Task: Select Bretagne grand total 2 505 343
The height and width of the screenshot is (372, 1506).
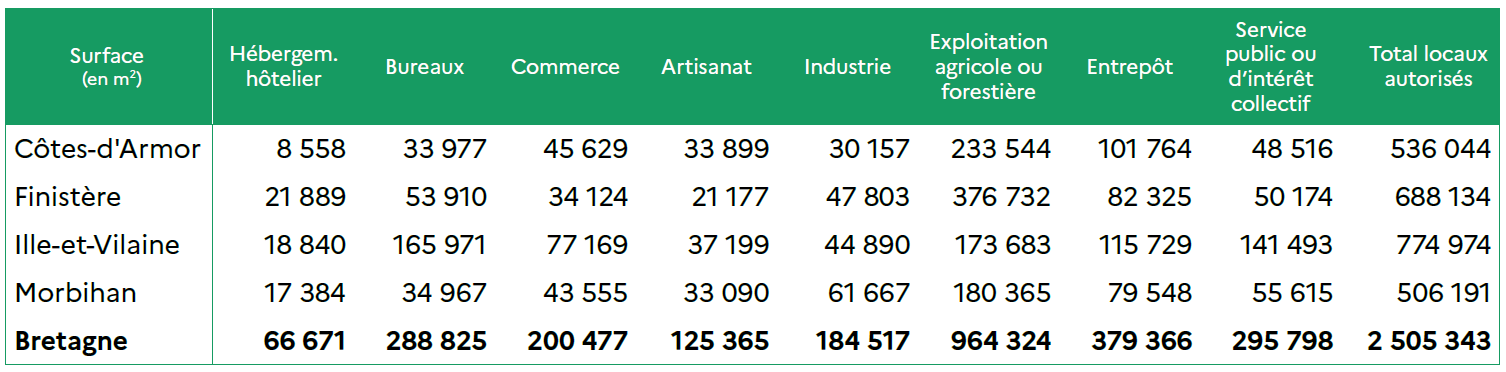Action: [x=1429, y=341]
